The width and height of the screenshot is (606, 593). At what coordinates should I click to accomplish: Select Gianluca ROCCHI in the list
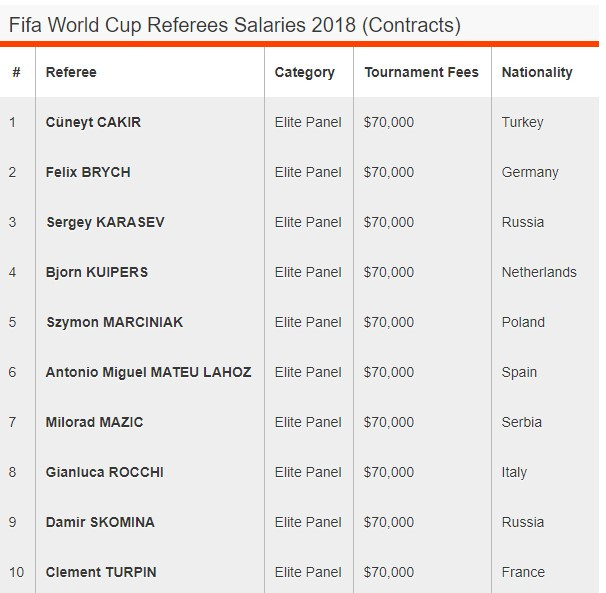[104, 472]
